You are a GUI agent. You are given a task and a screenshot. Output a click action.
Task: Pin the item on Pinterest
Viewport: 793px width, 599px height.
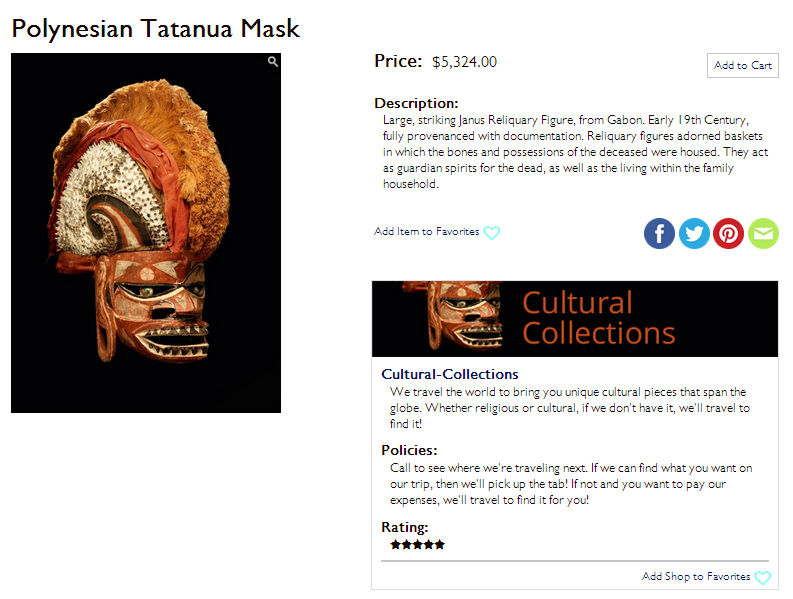click(728, 233)
